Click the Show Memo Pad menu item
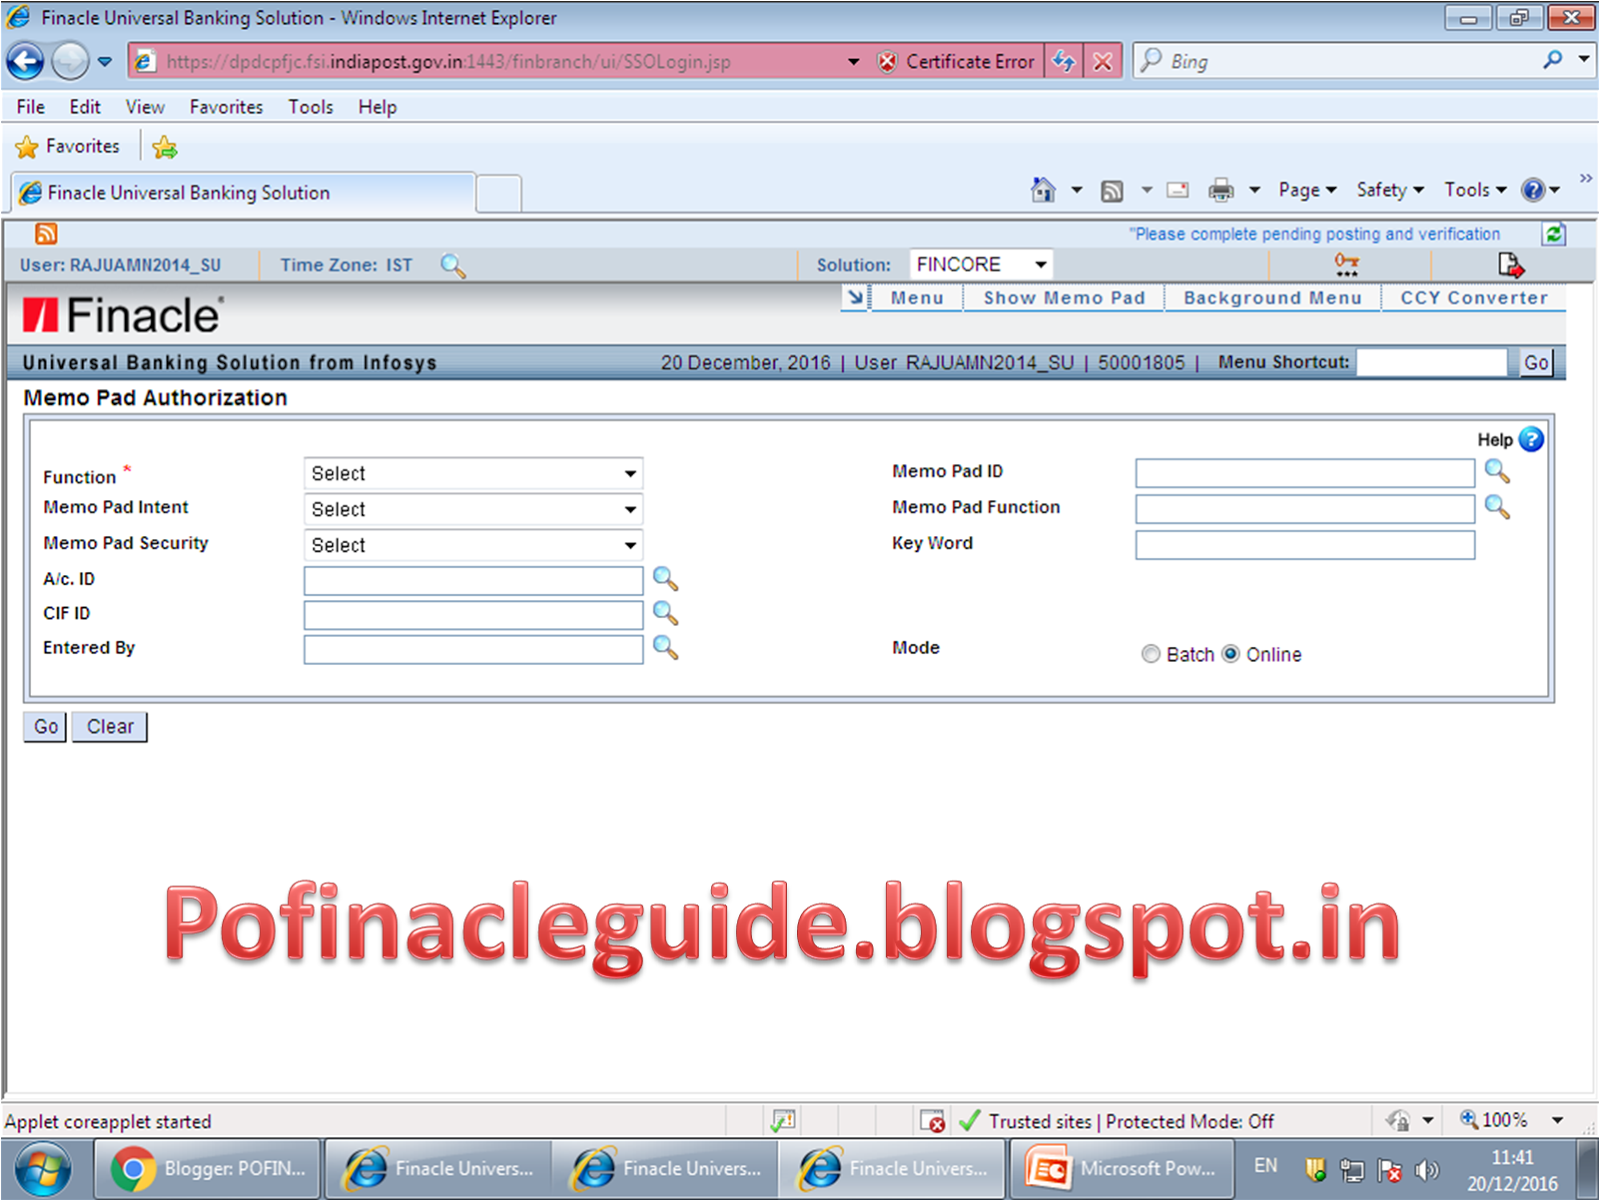Viewport: 1600px width, 1201px height. coord(1063,297)
